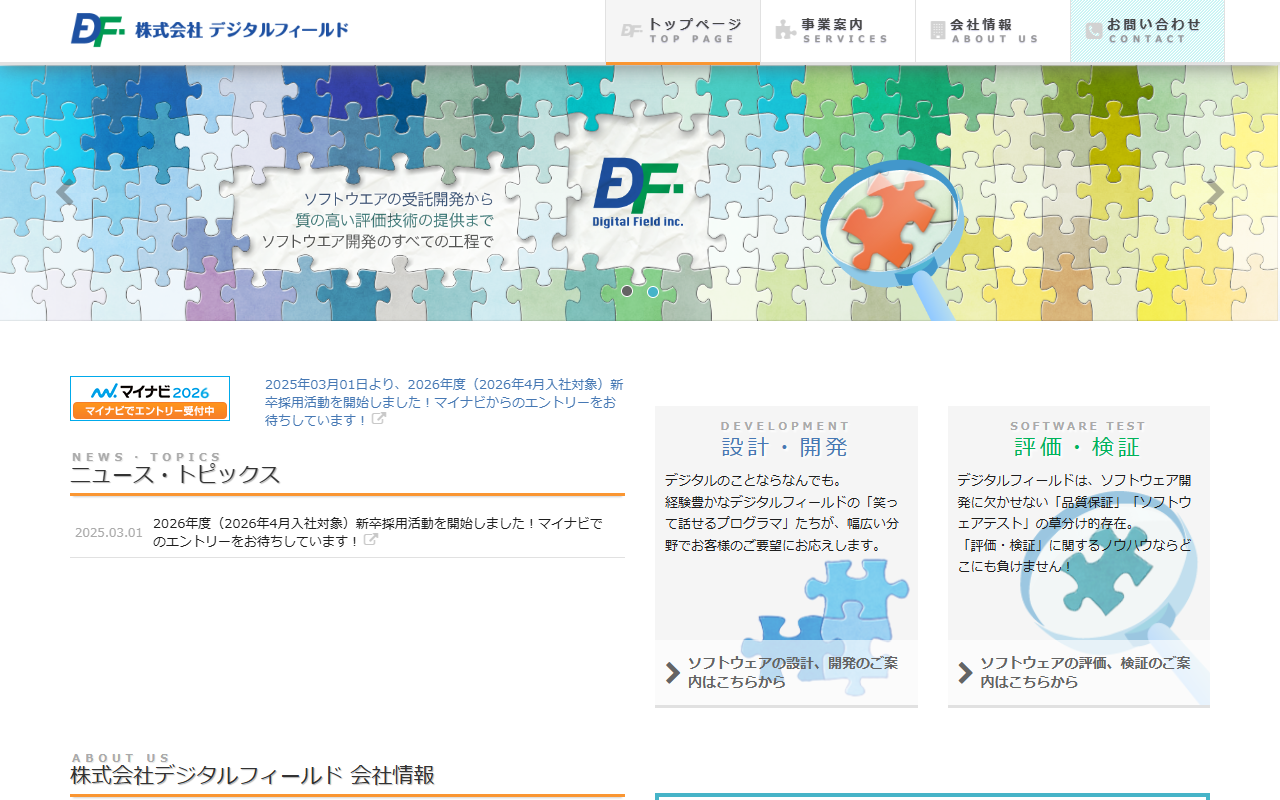Image resolution: width=1280 pixels, height=800 pixels.
Task: Open the お問い合わせ contact menu item
Action: (1147, 31)
